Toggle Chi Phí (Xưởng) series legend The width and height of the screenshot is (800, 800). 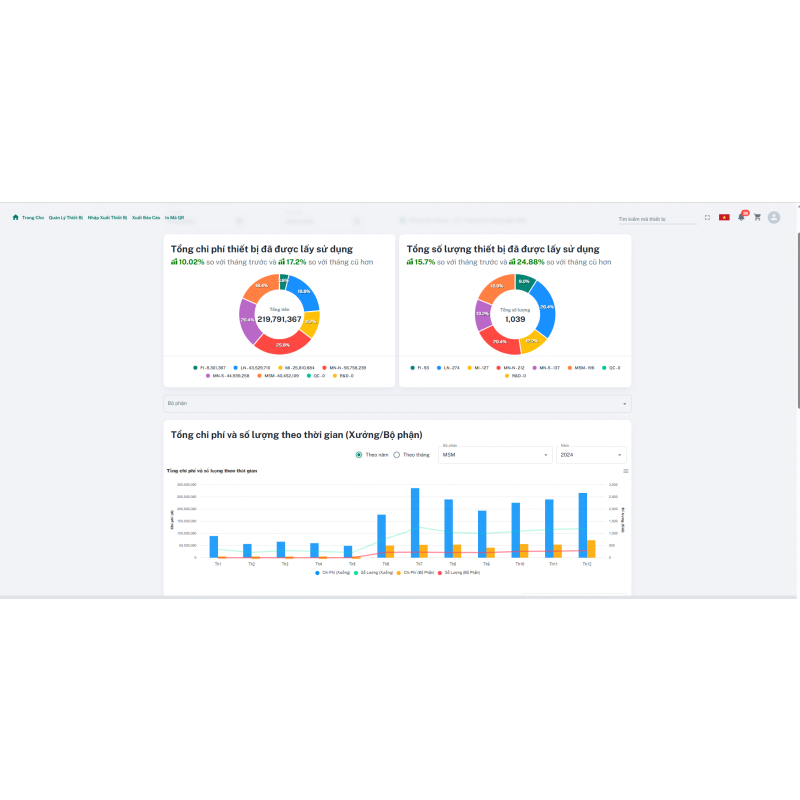pyautogui.click(x=333, y=573)
